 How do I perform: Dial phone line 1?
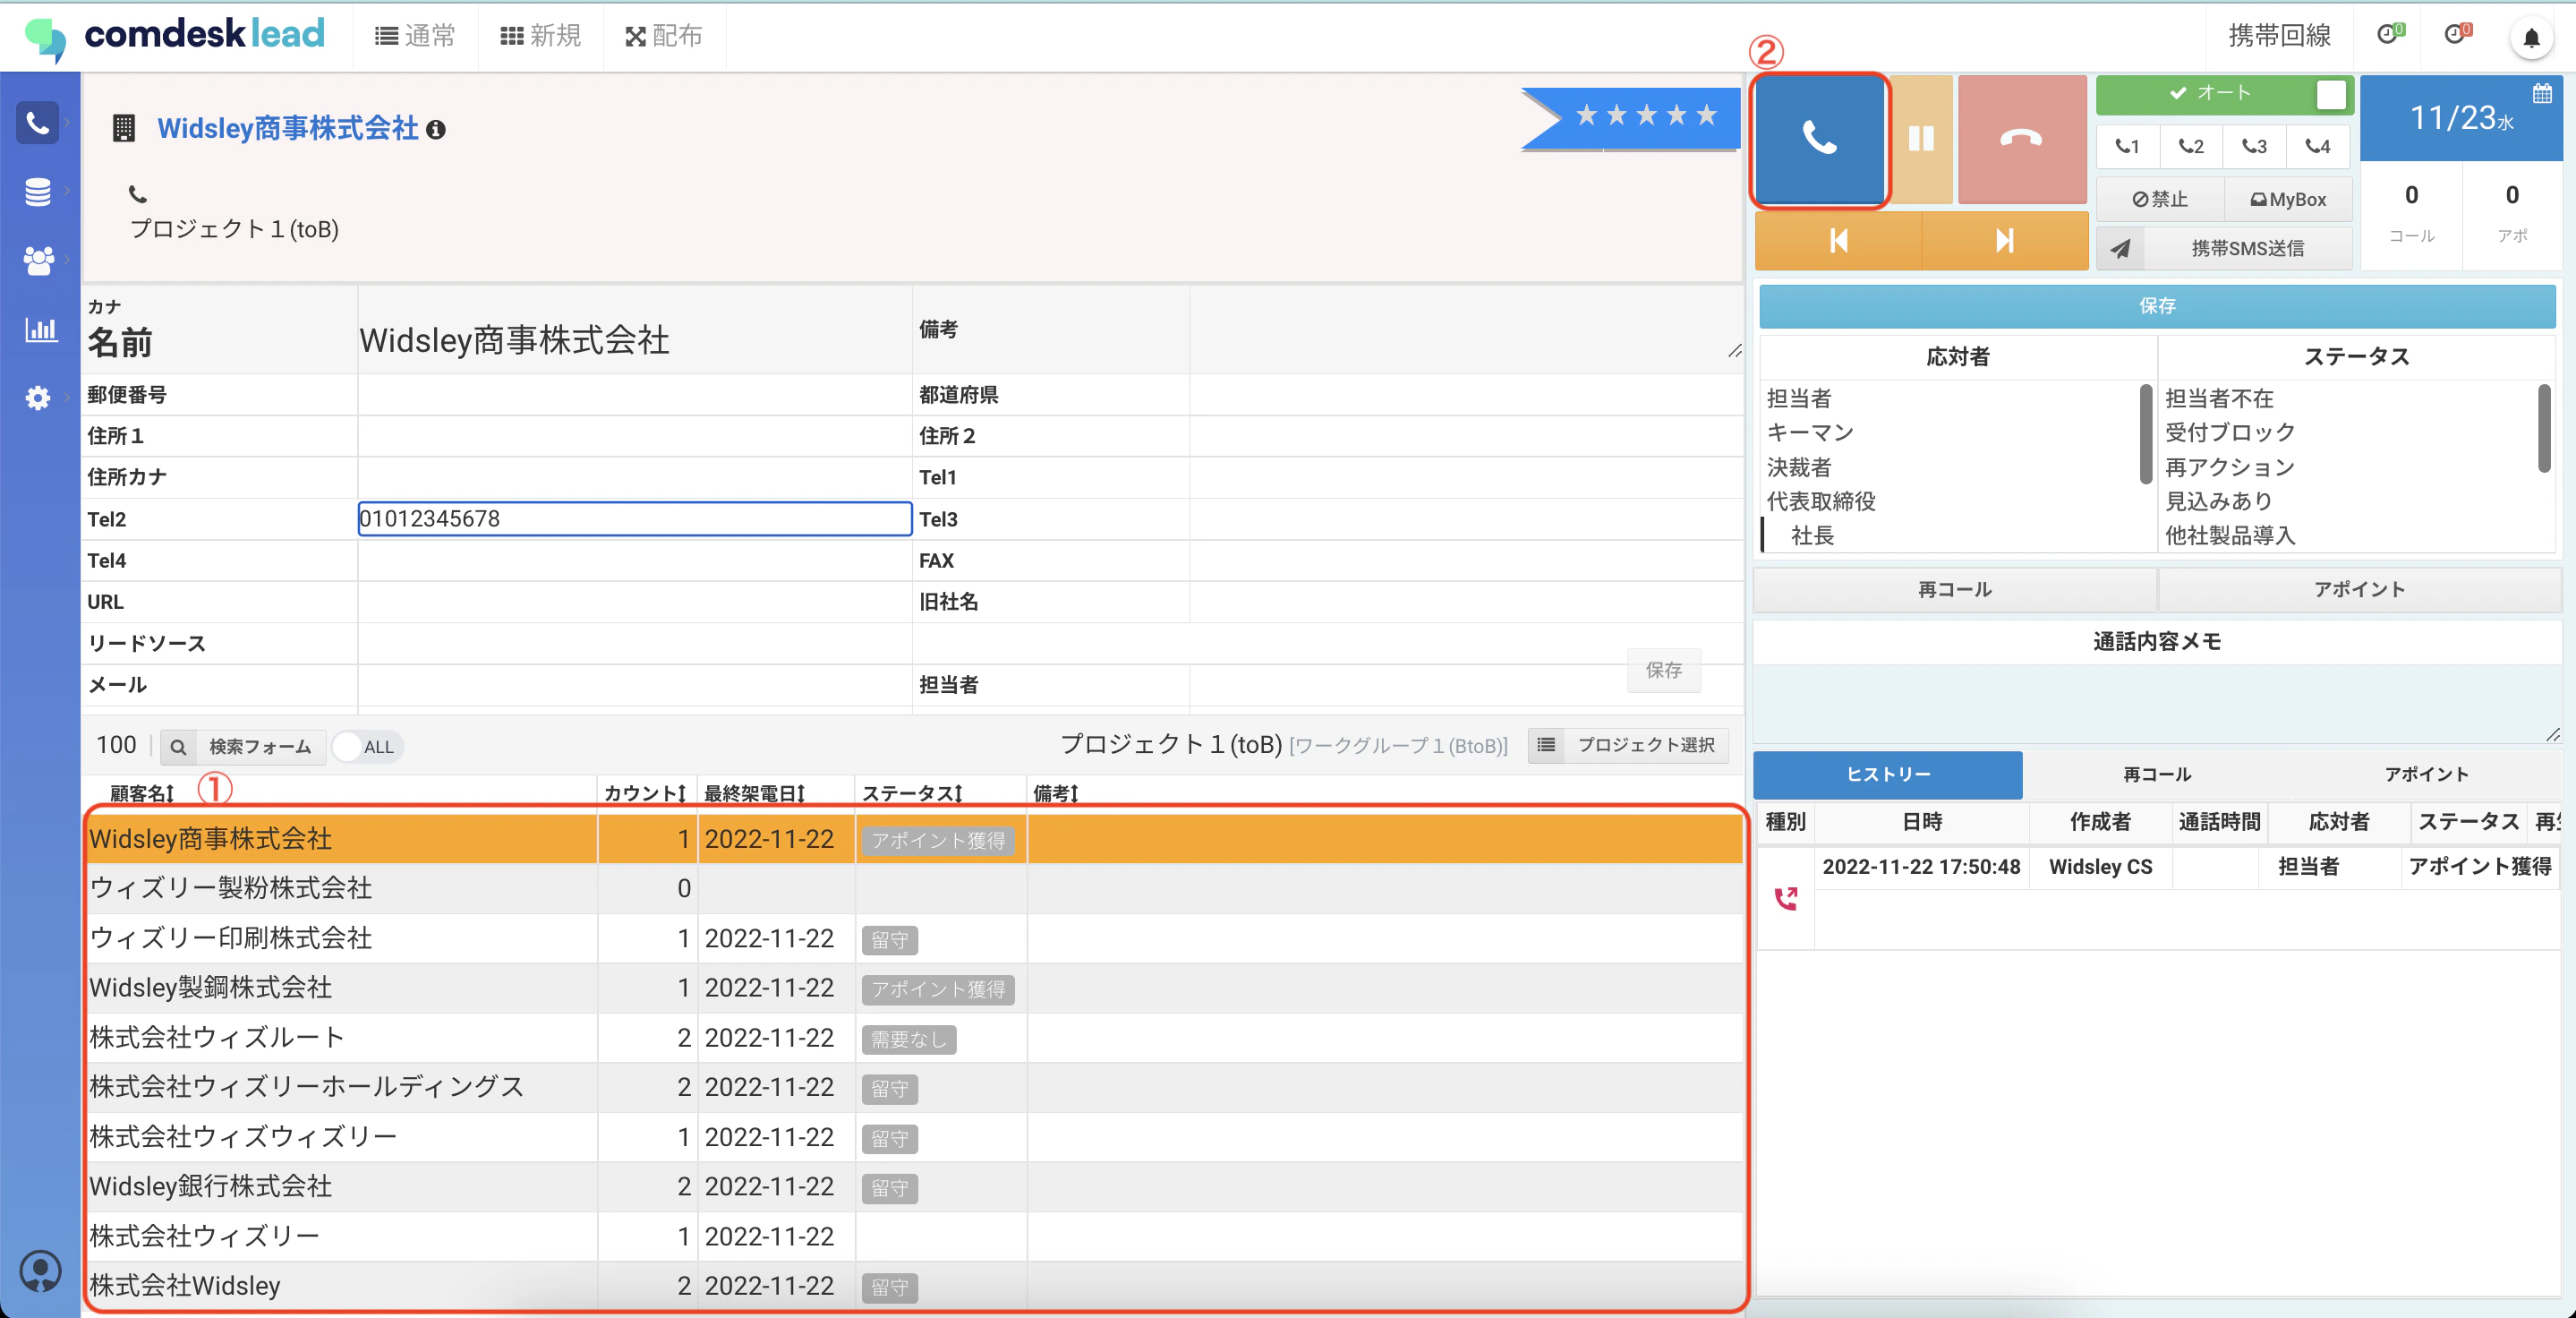click(x=2127, y=147)
